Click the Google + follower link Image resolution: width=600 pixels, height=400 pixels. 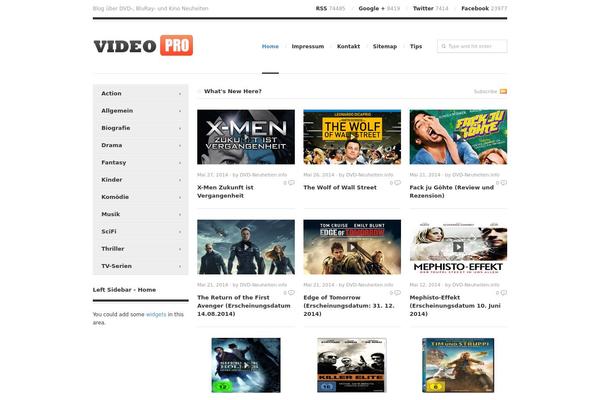tap(379, 8)
